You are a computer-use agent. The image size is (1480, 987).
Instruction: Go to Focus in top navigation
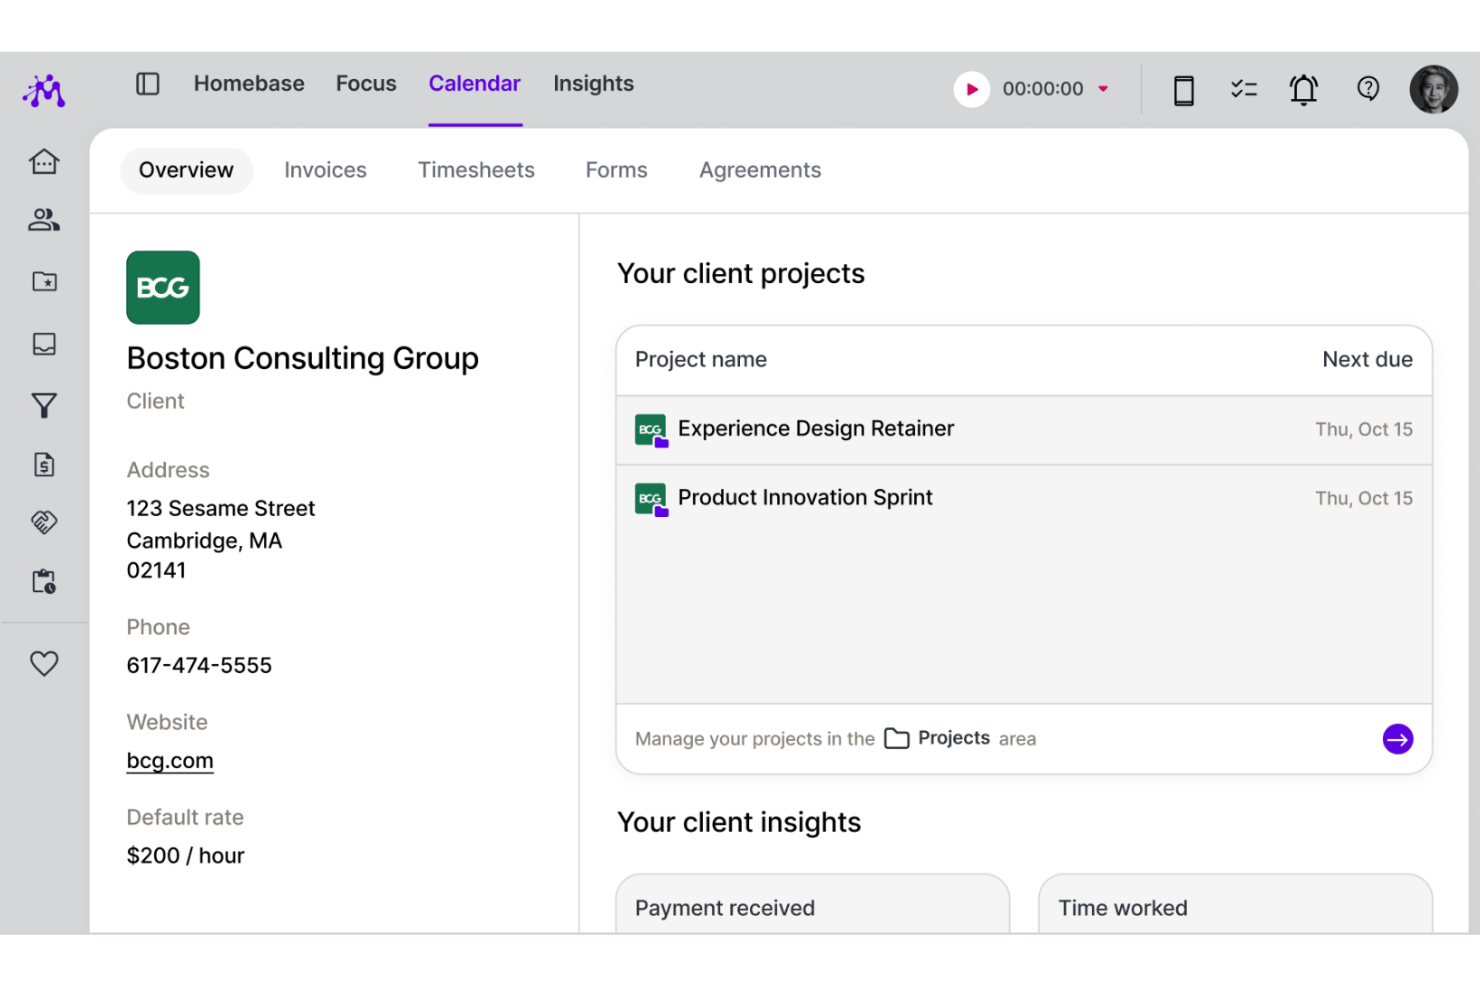click(x=366, y=84)
